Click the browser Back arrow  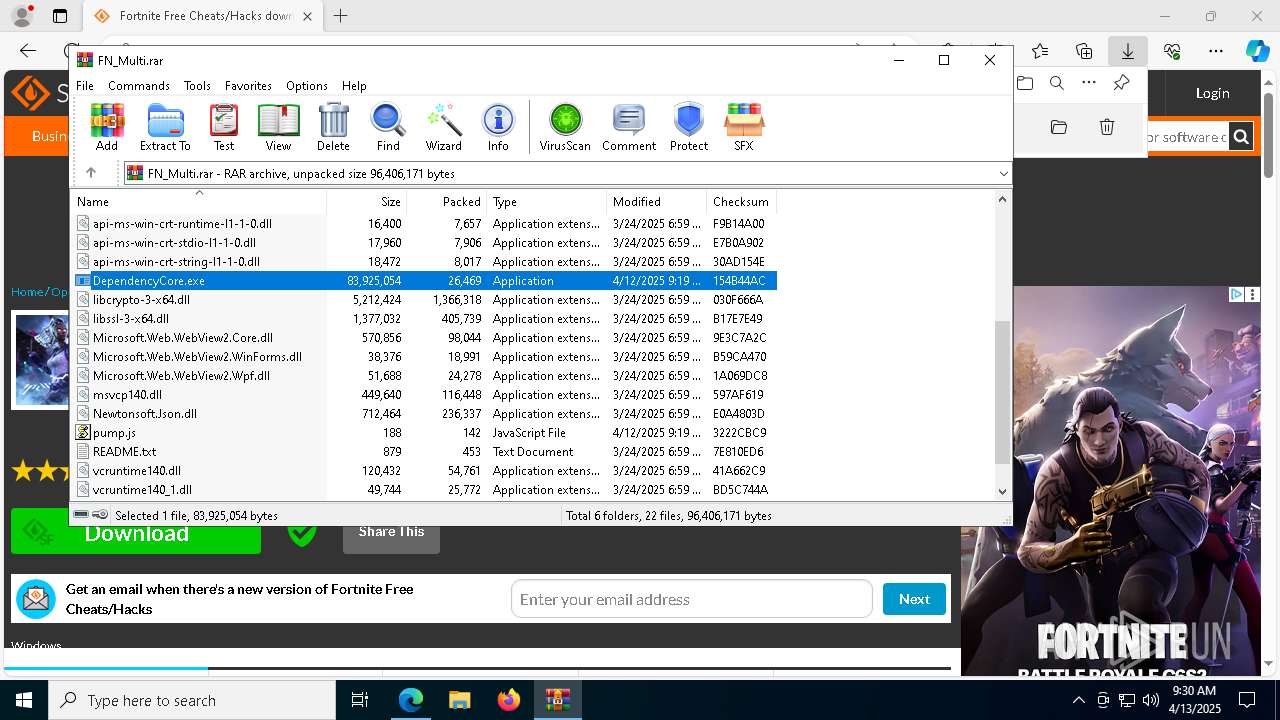(x=28, y=51)
